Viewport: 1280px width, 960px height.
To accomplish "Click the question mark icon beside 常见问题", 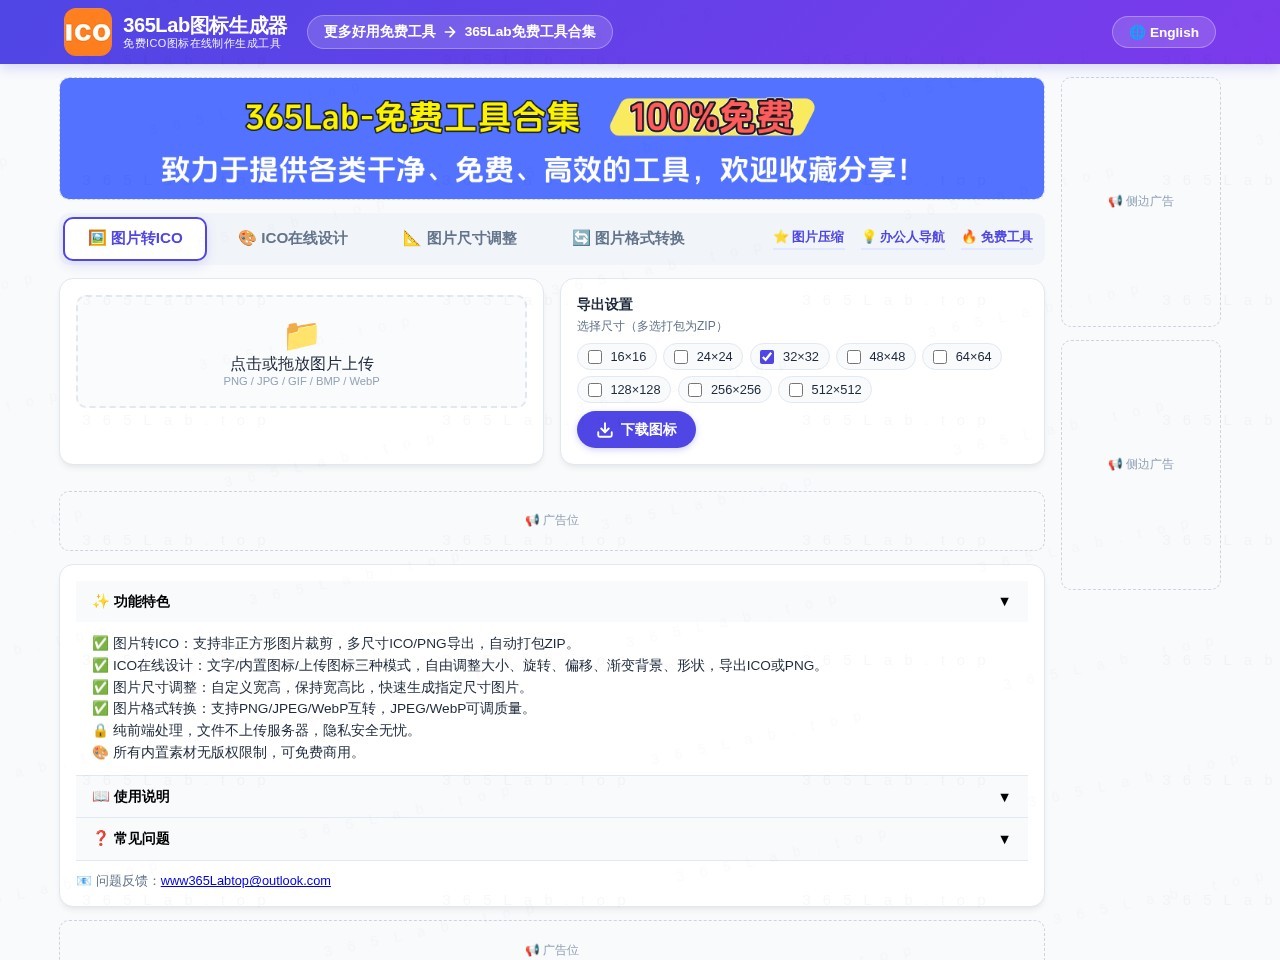I will click(x=100, y=839).
